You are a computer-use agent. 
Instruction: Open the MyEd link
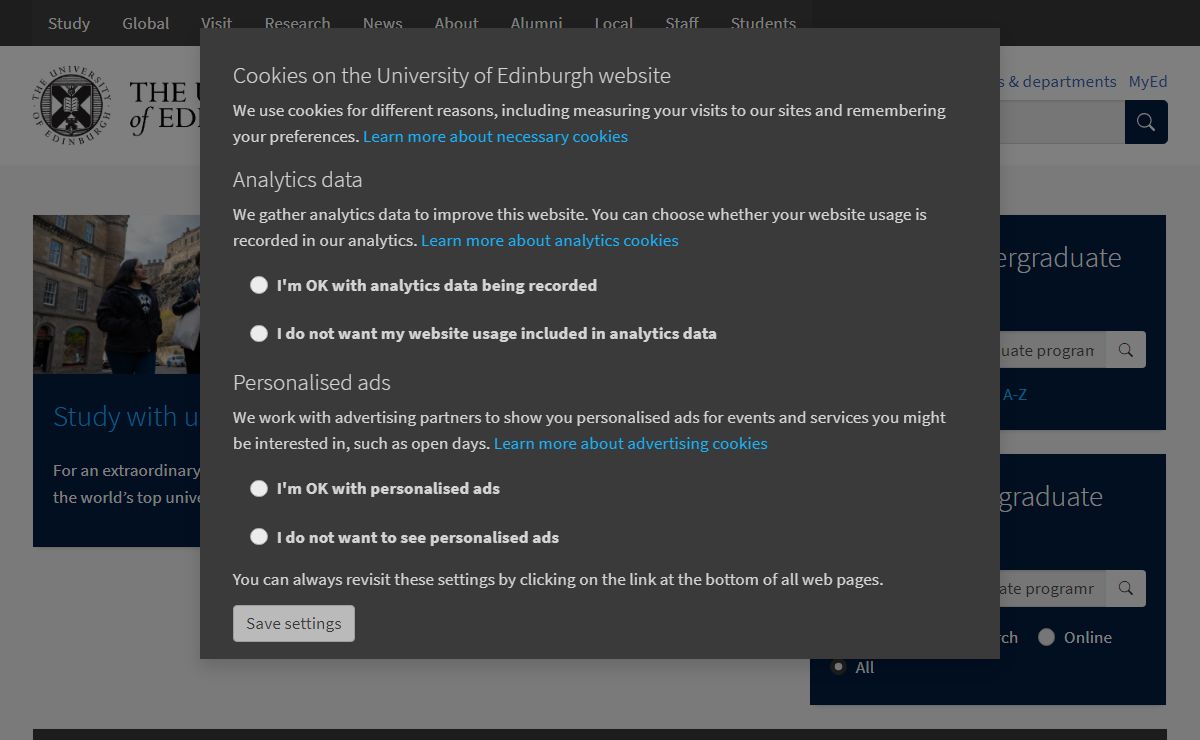[x=1147, y=82]
